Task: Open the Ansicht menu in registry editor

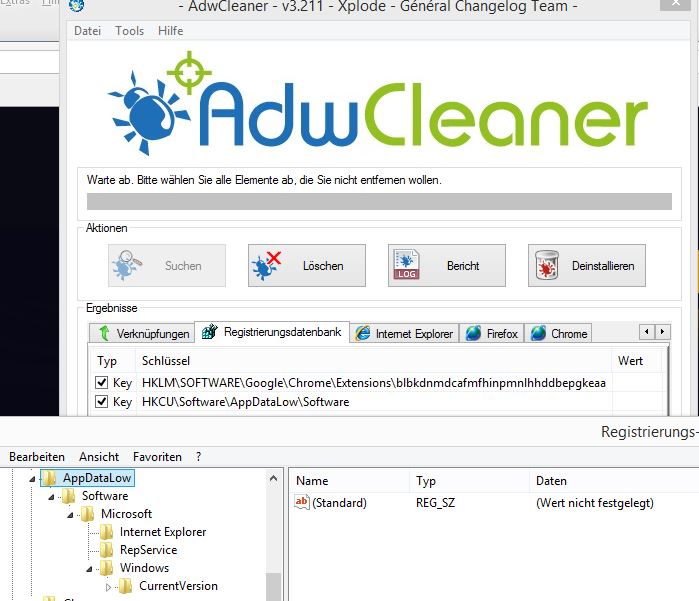Action: [99, 457]
